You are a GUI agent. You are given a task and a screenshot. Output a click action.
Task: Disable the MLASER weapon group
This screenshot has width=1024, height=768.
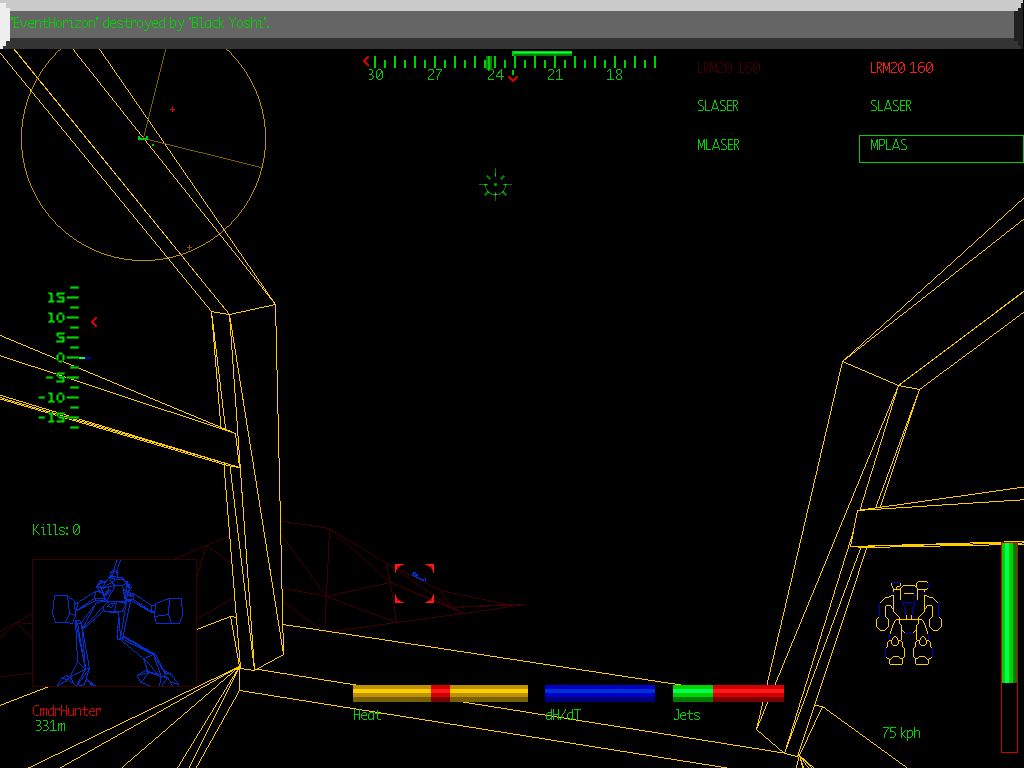pyautogui.click(x=718, y=144)
